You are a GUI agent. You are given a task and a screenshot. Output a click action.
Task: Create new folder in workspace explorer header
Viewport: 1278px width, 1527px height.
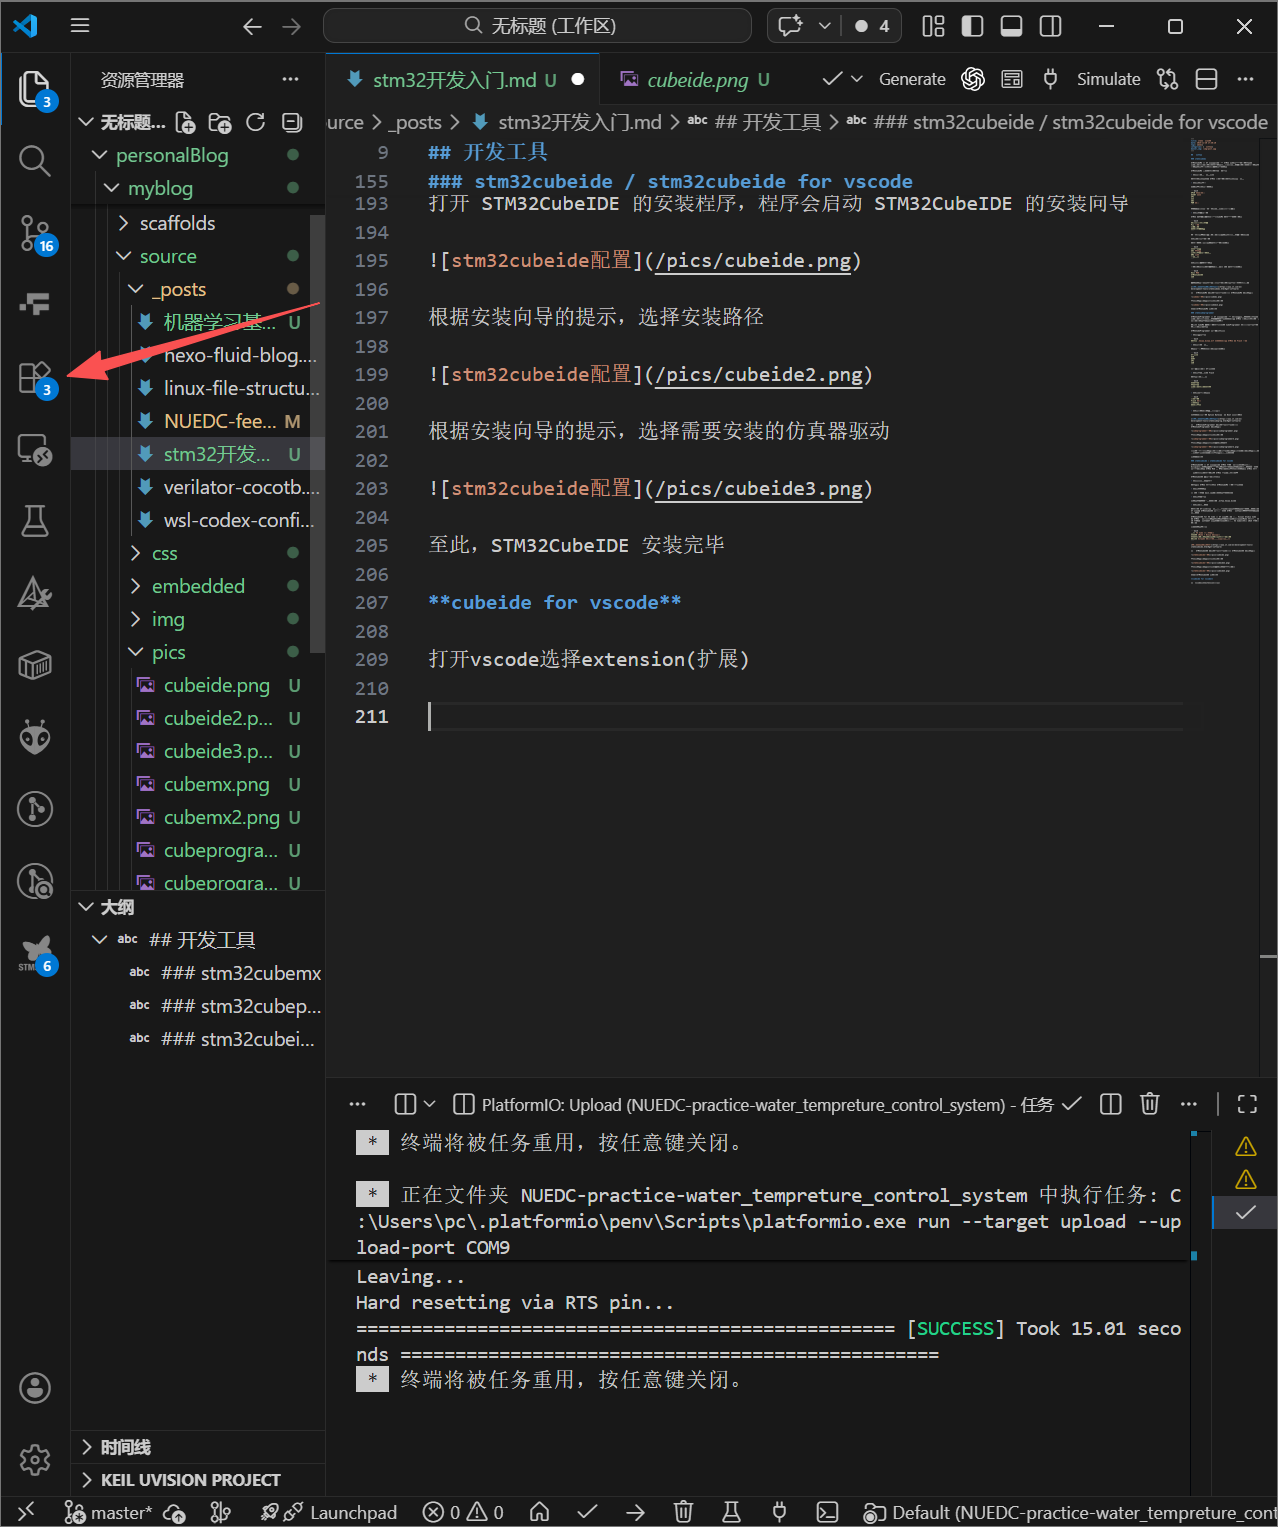(x=220, y=122)
